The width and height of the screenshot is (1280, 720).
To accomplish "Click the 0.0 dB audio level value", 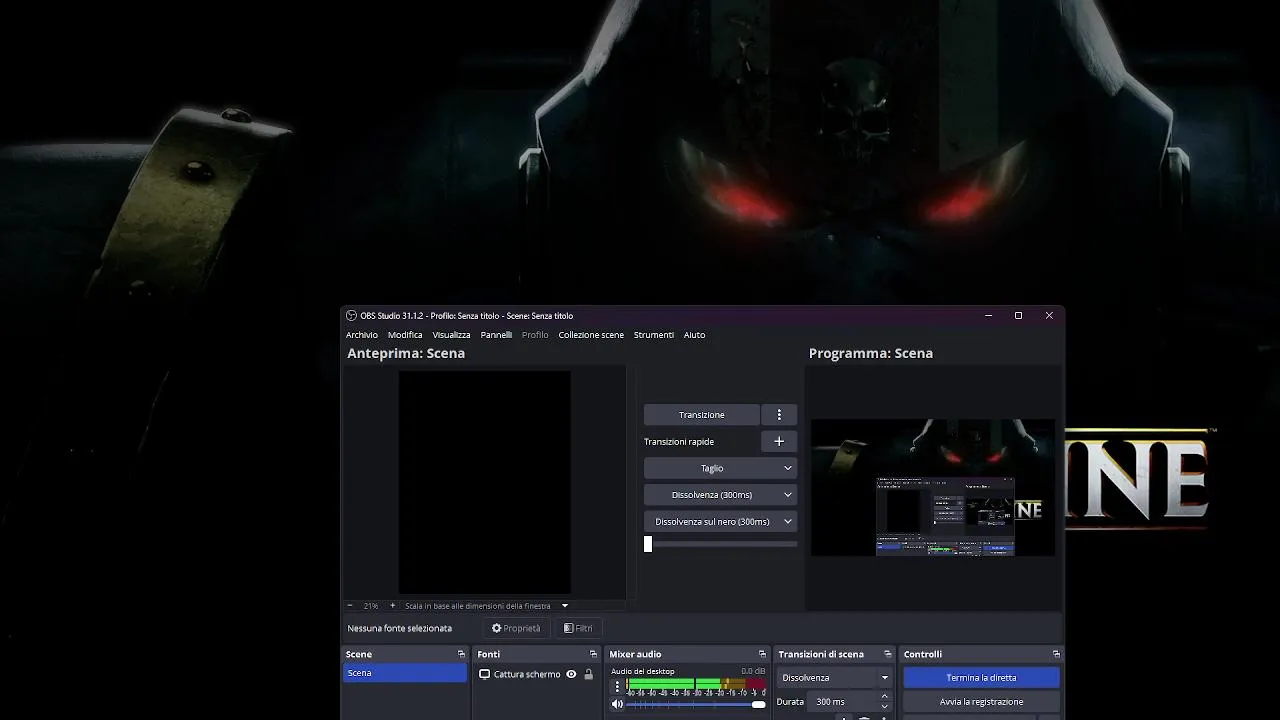I will point(753,671).
